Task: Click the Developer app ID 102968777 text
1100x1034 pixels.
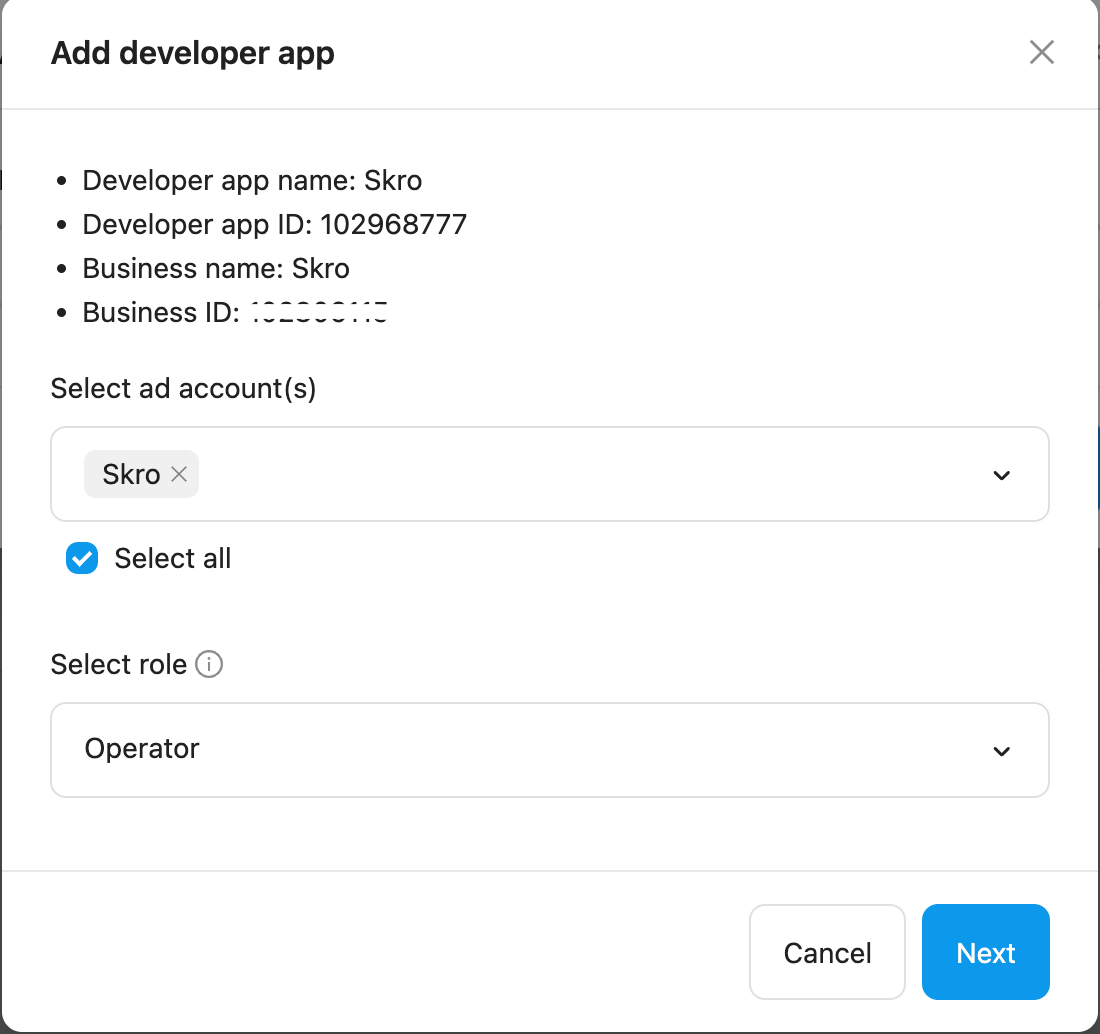Action: [x=274, y=224]
